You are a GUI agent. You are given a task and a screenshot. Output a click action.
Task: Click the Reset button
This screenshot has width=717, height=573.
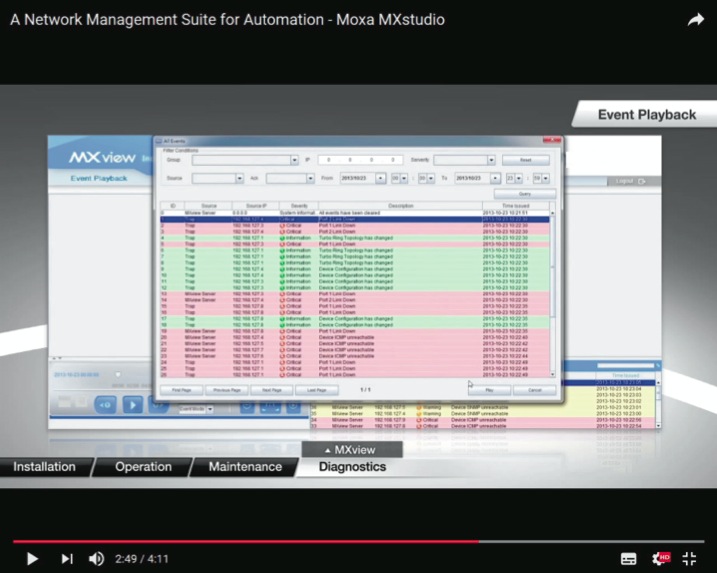tap(525, 160)
